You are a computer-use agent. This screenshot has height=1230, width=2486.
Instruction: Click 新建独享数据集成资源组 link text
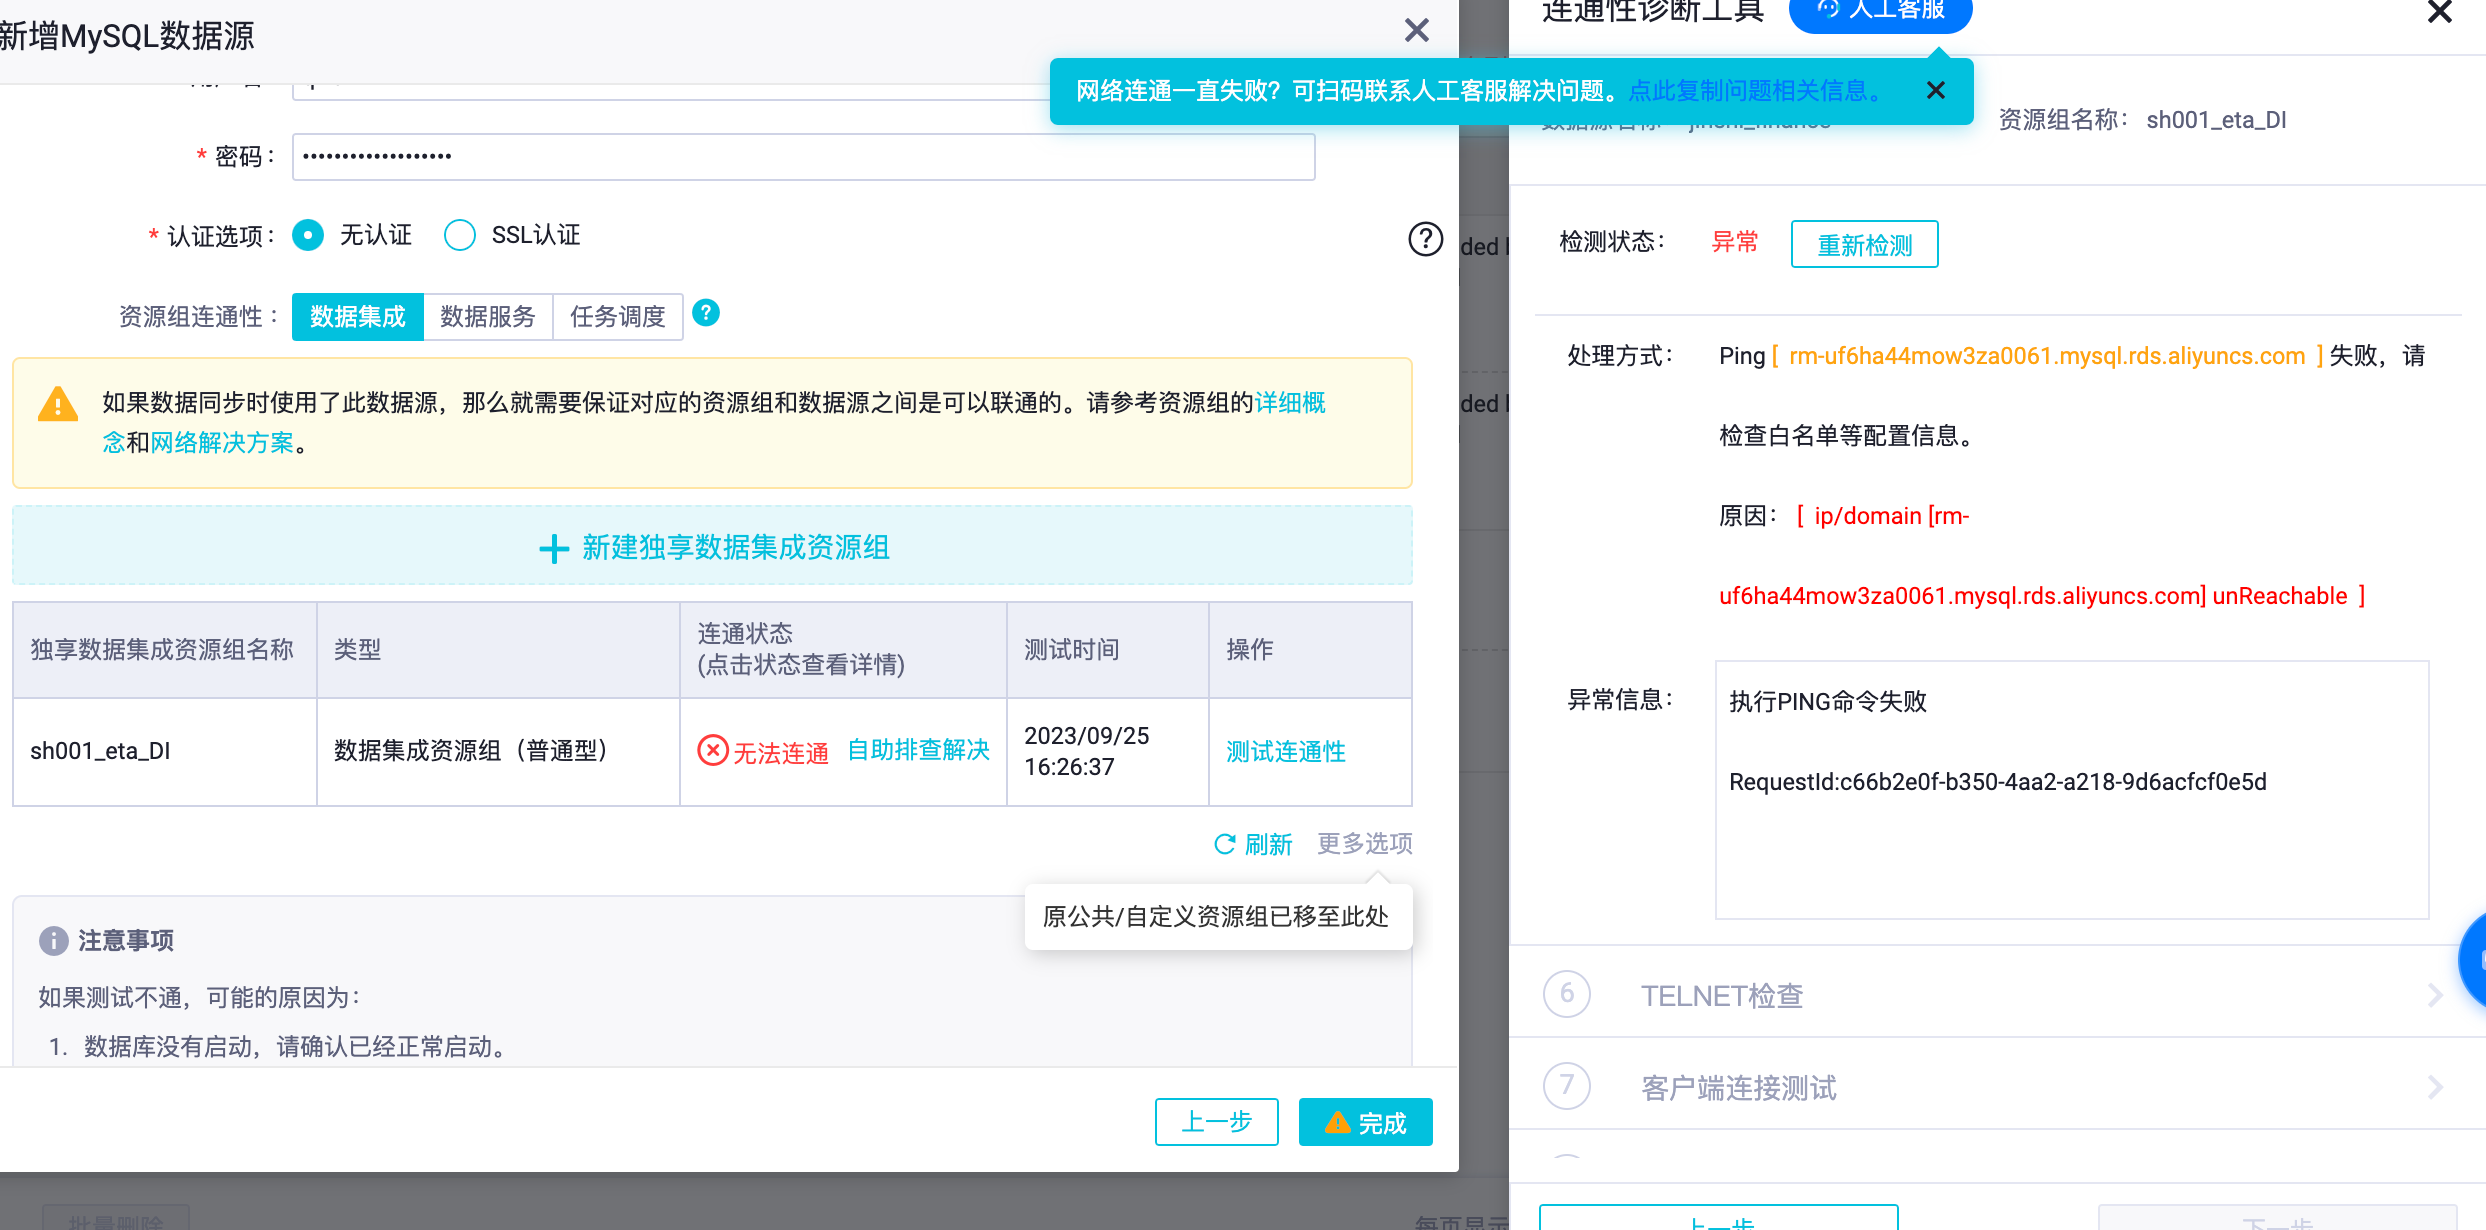pyautogui.click(x=736, y=548)
